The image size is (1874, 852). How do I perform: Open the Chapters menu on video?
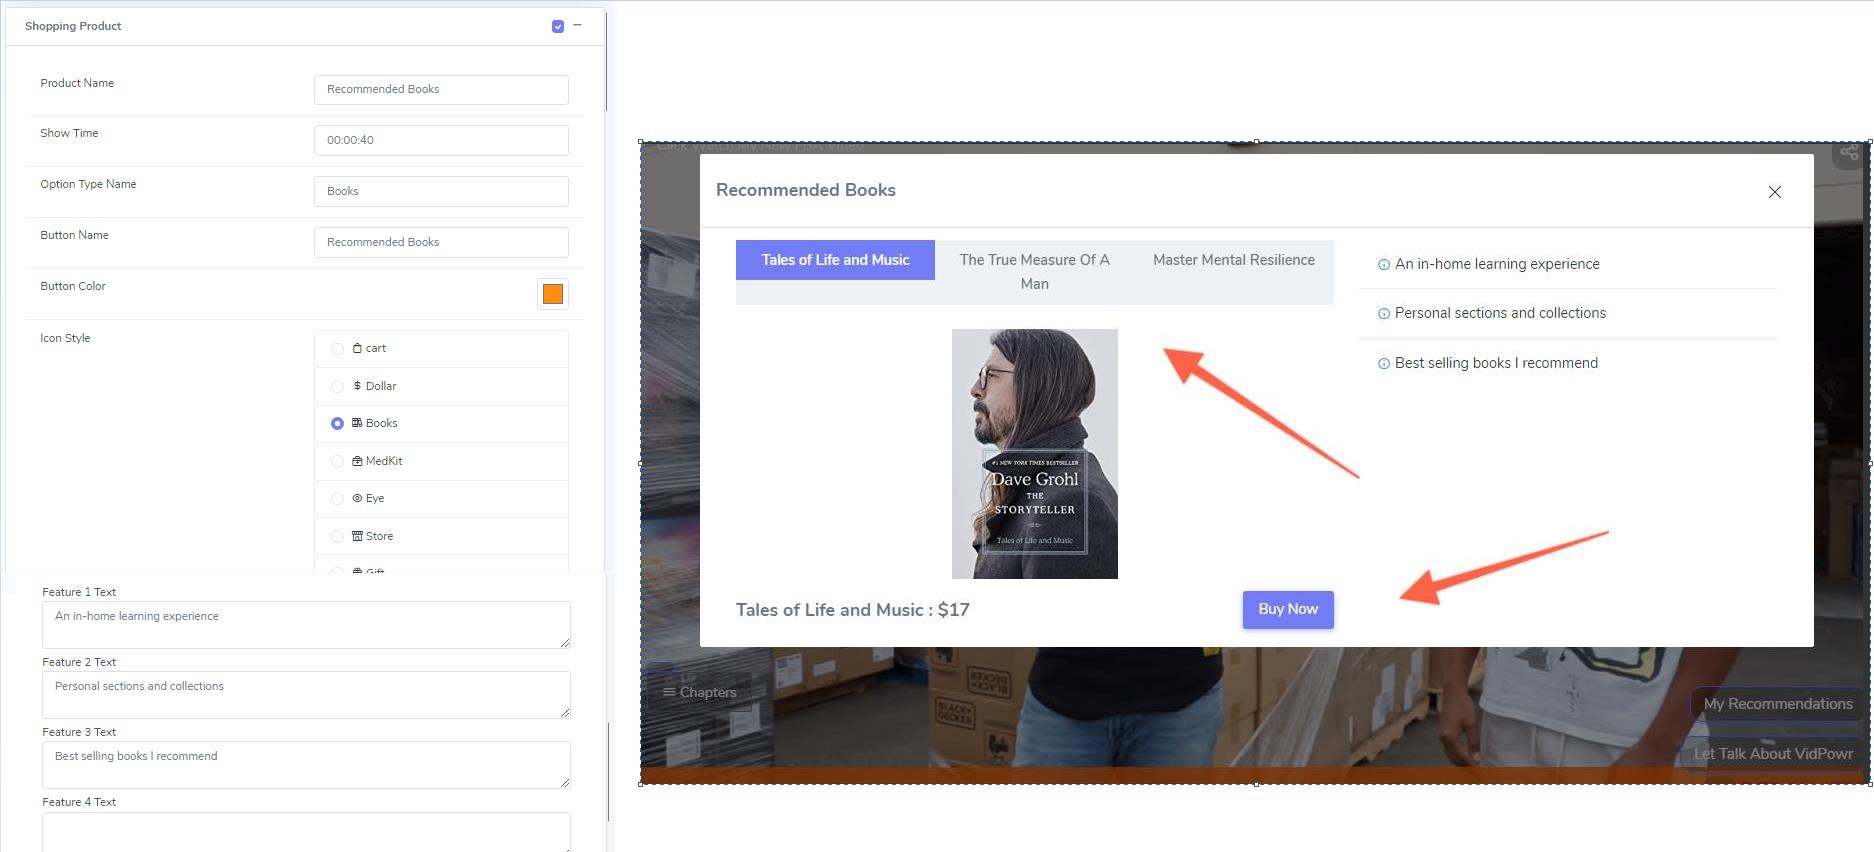pyautogui.click(x=699, y=692)
